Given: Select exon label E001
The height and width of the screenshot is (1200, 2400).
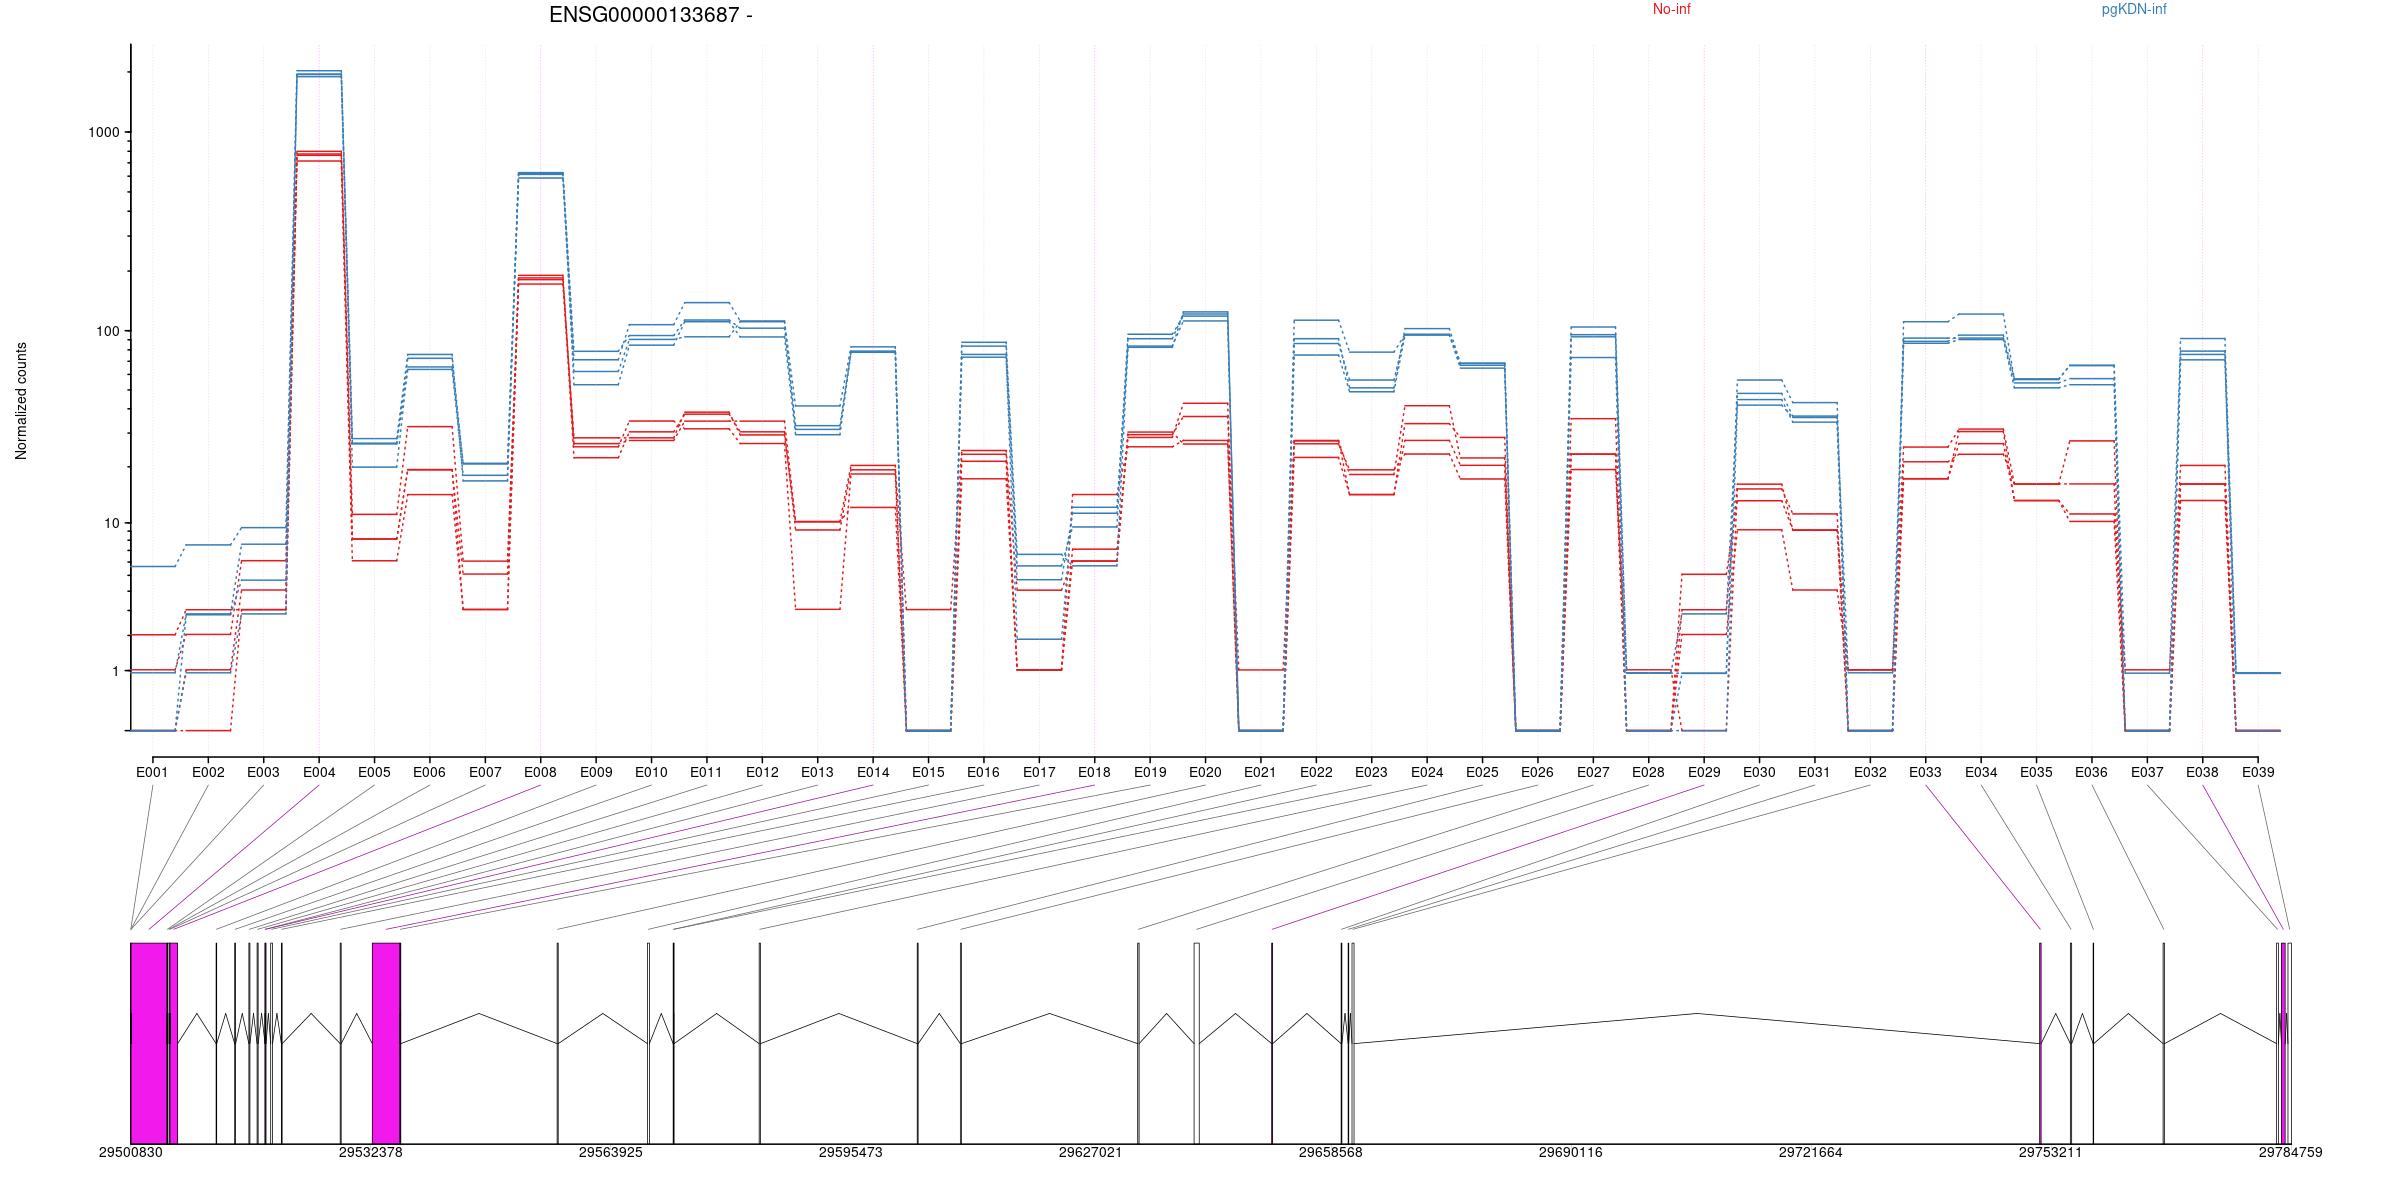Looking at the screenshot, I should pos(152,772).
